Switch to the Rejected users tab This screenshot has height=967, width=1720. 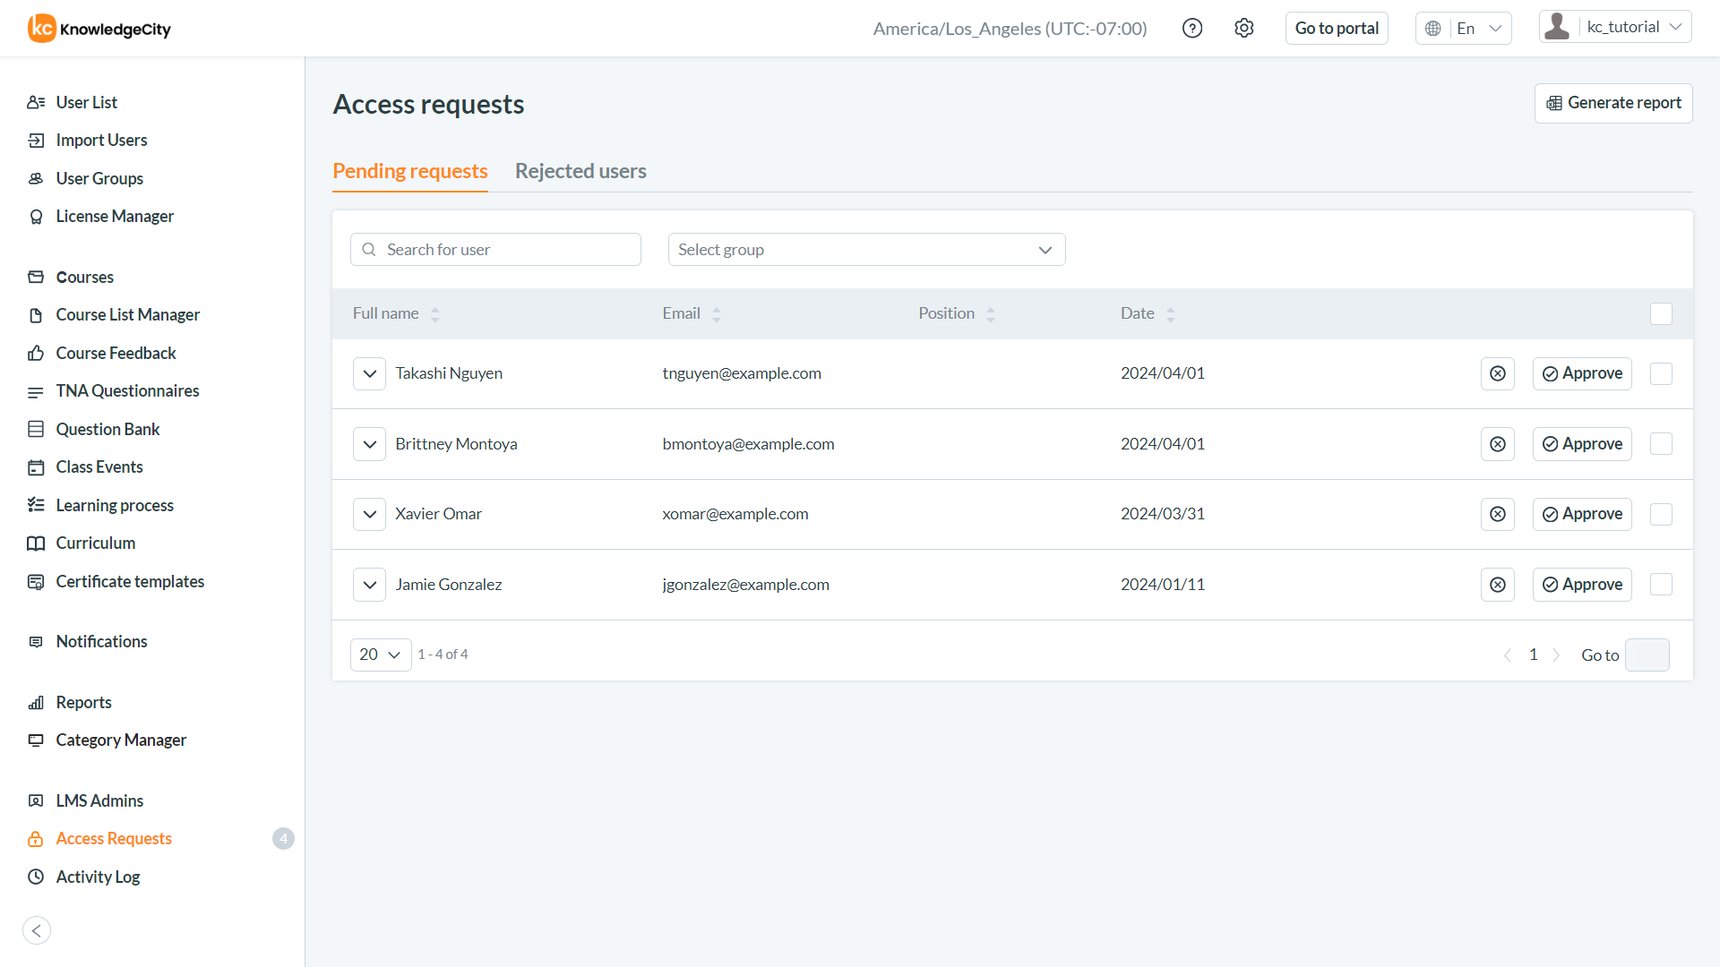pos(580,171)
